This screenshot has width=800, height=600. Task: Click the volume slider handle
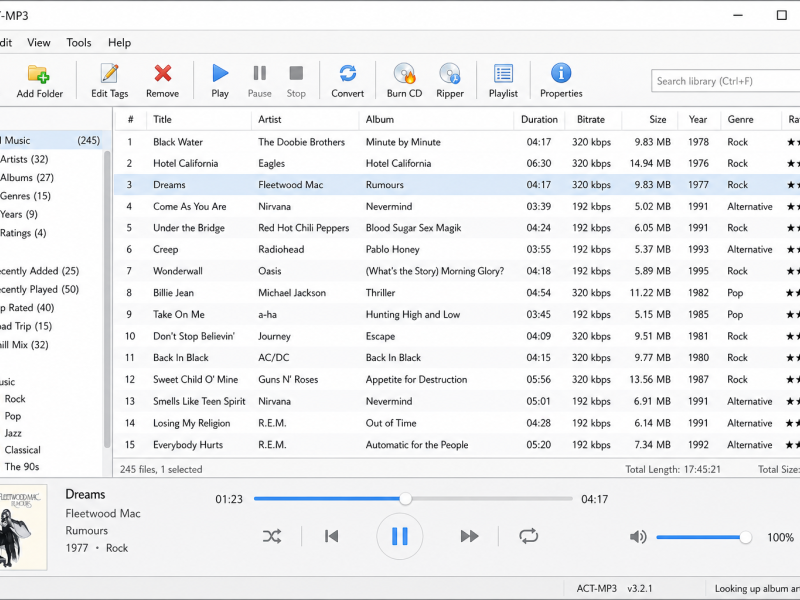tap(745, 537)
